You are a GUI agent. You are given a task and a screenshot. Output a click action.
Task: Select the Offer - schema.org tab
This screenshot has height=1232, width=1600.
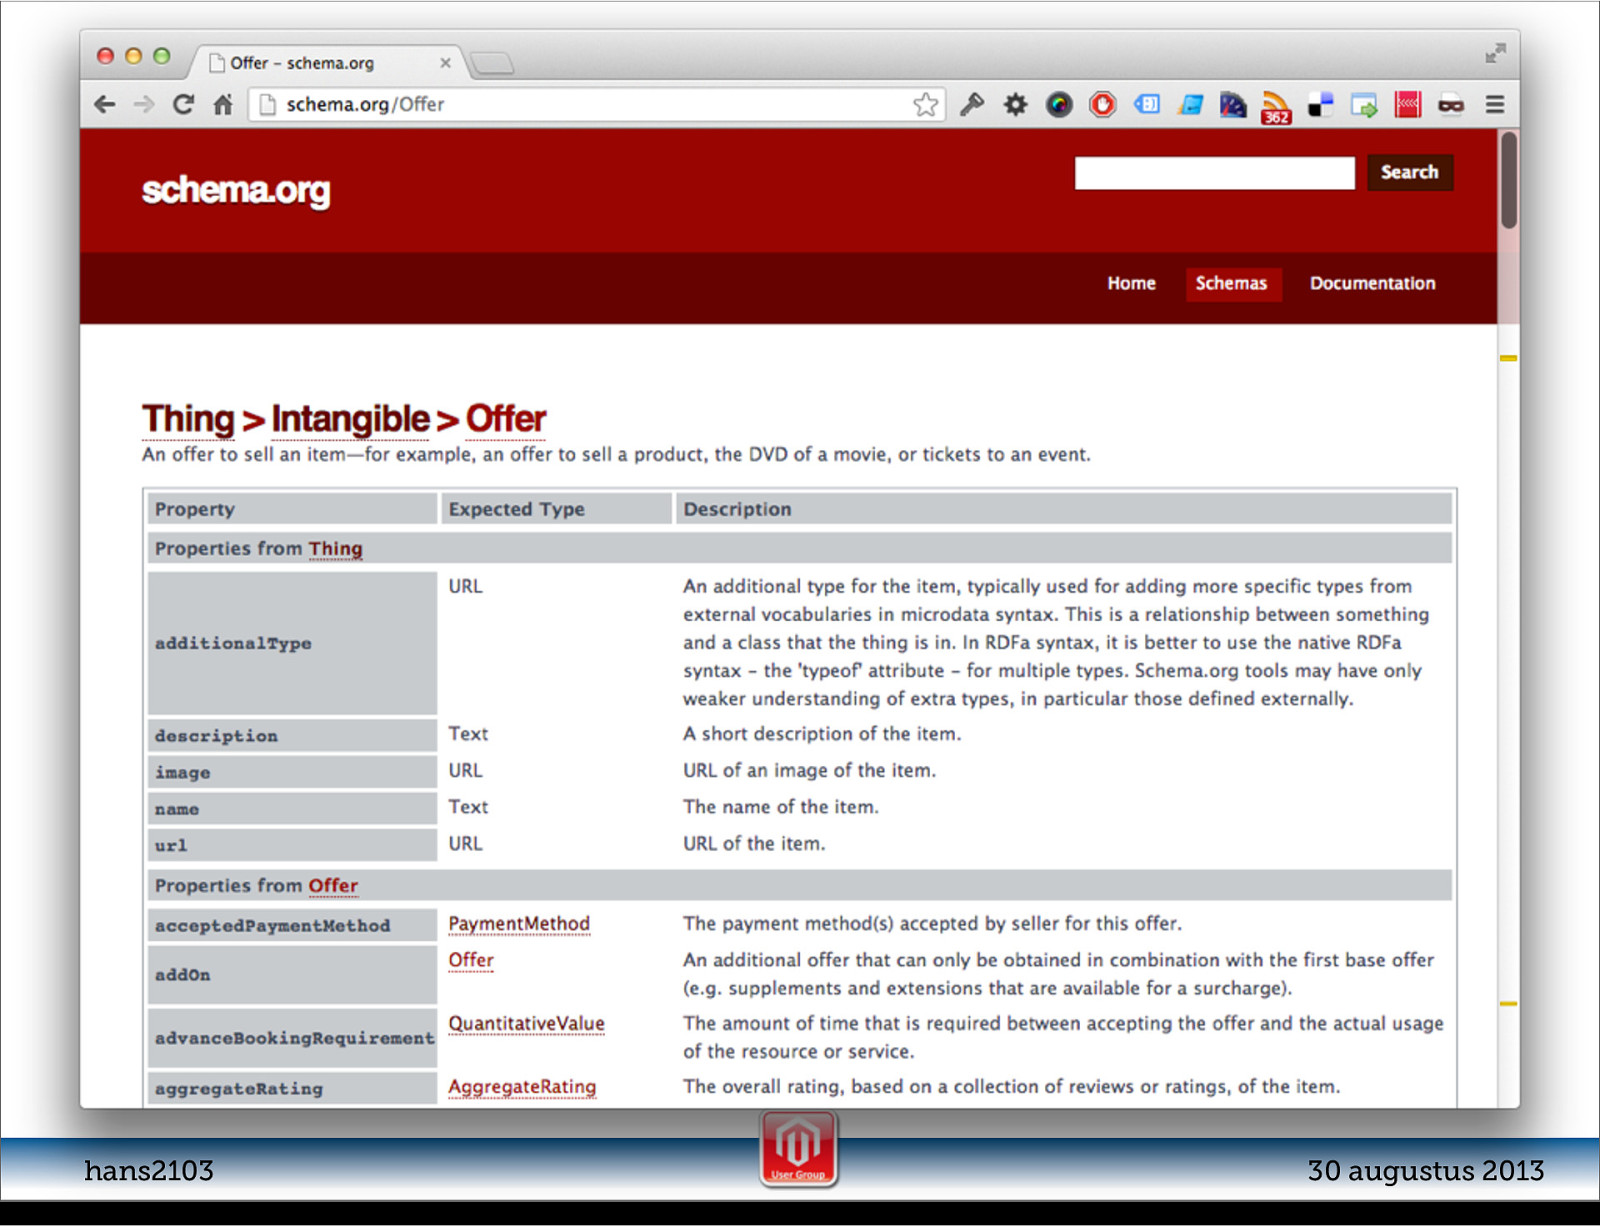(327, 62)
